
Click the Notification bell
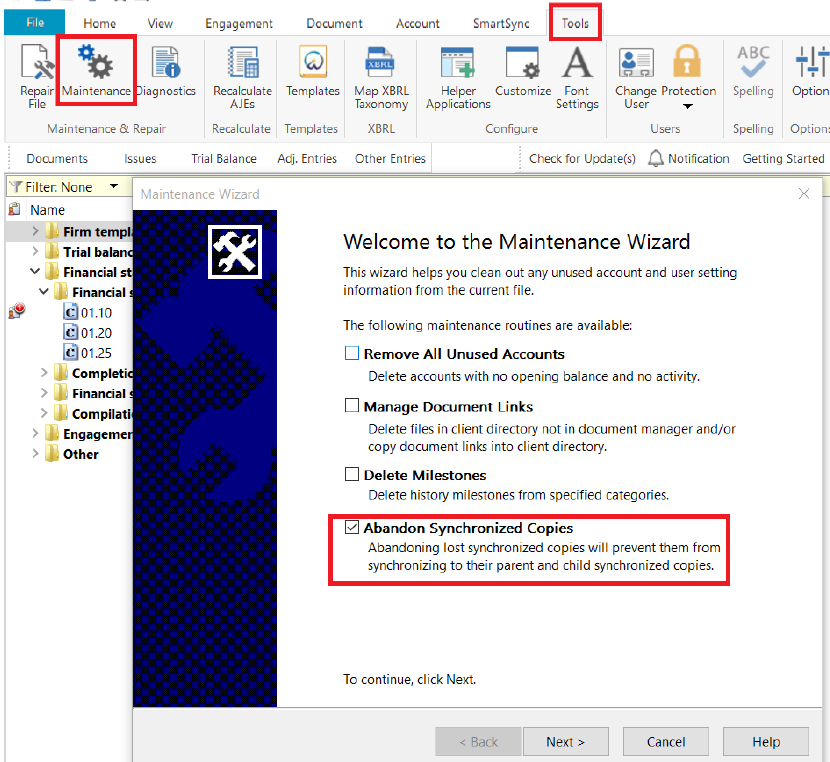tap(655, 158)
